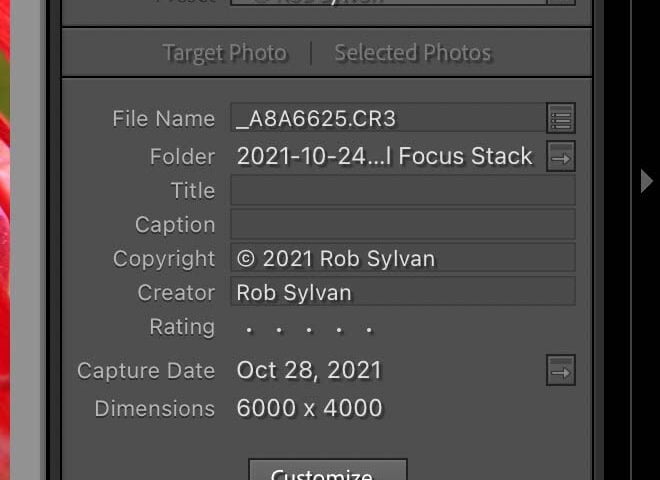Click into the Caption field

click(403, 225)
